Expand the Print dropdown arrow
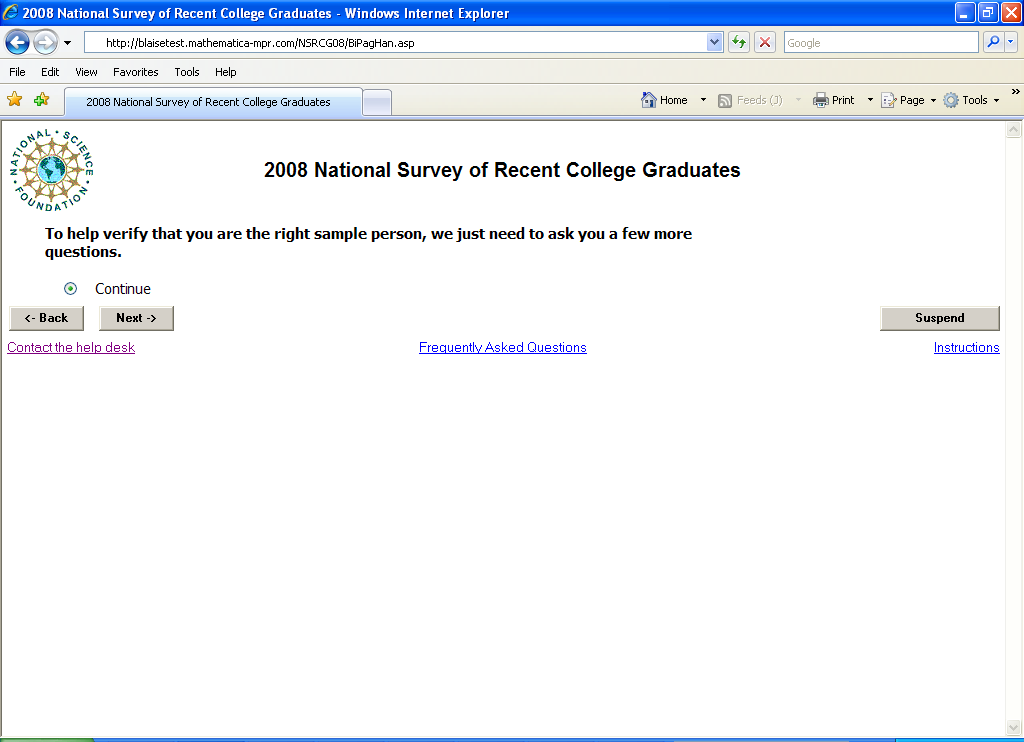 pyautogui.click(x=870, y=100)
